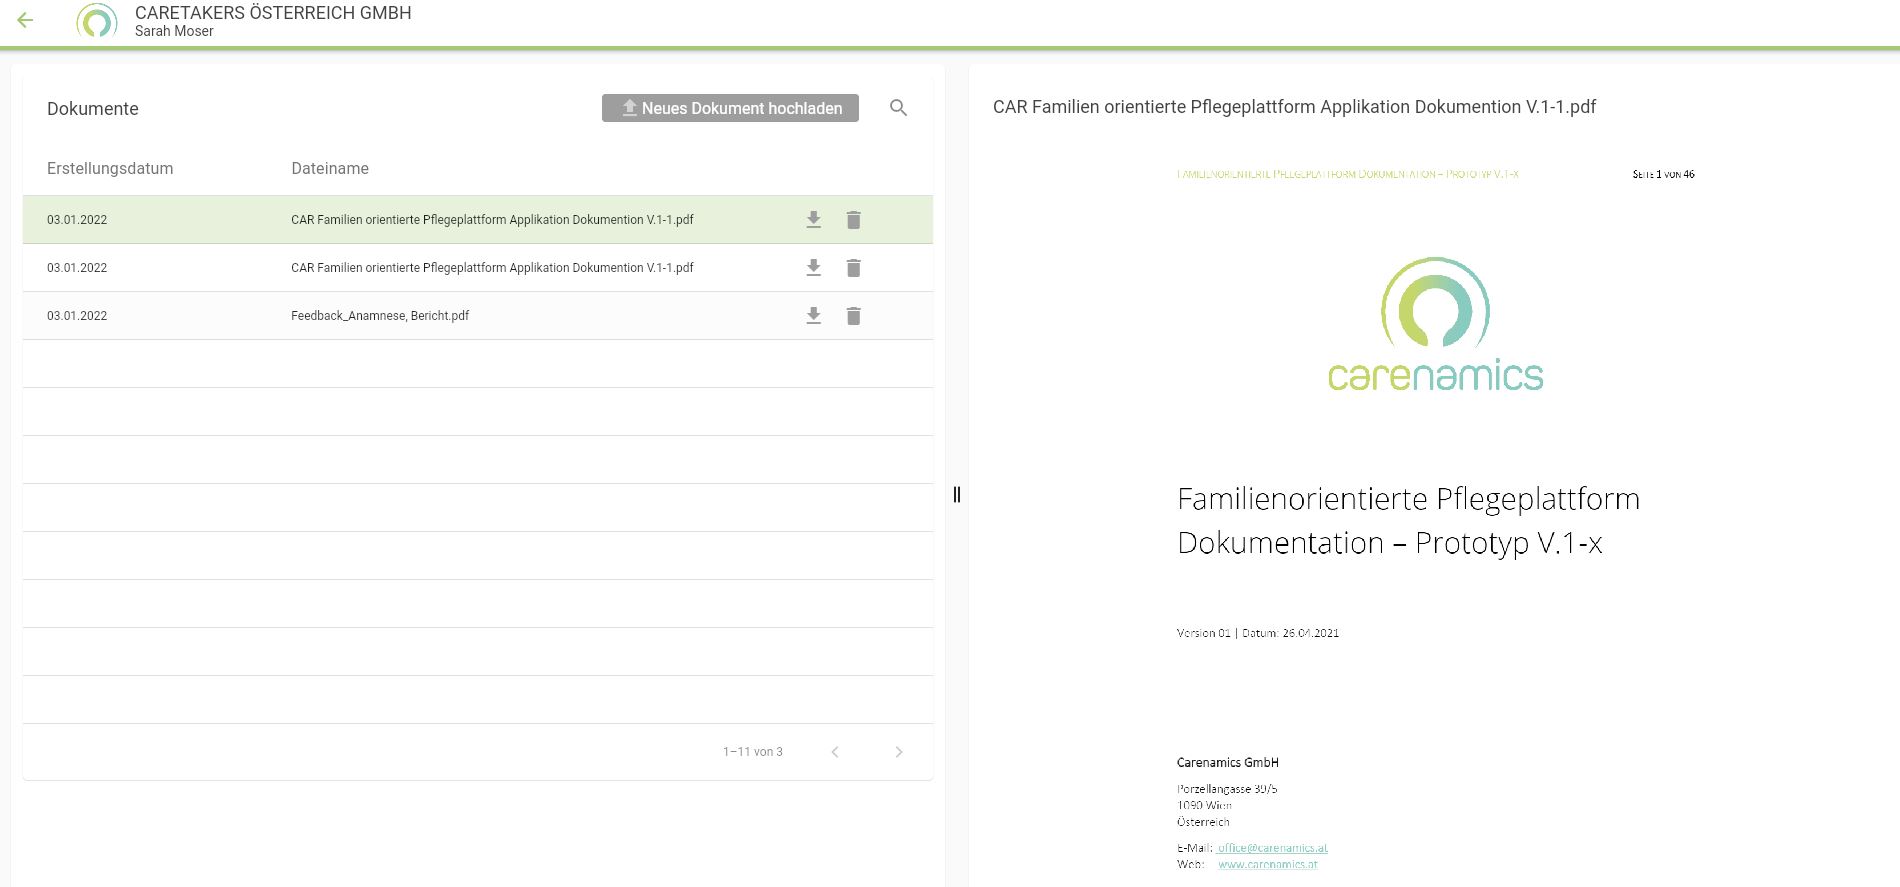1900x887 pixels.
Task: Download Feedback_Anamnese, Bericht.pdf
Action: [814, 316]
